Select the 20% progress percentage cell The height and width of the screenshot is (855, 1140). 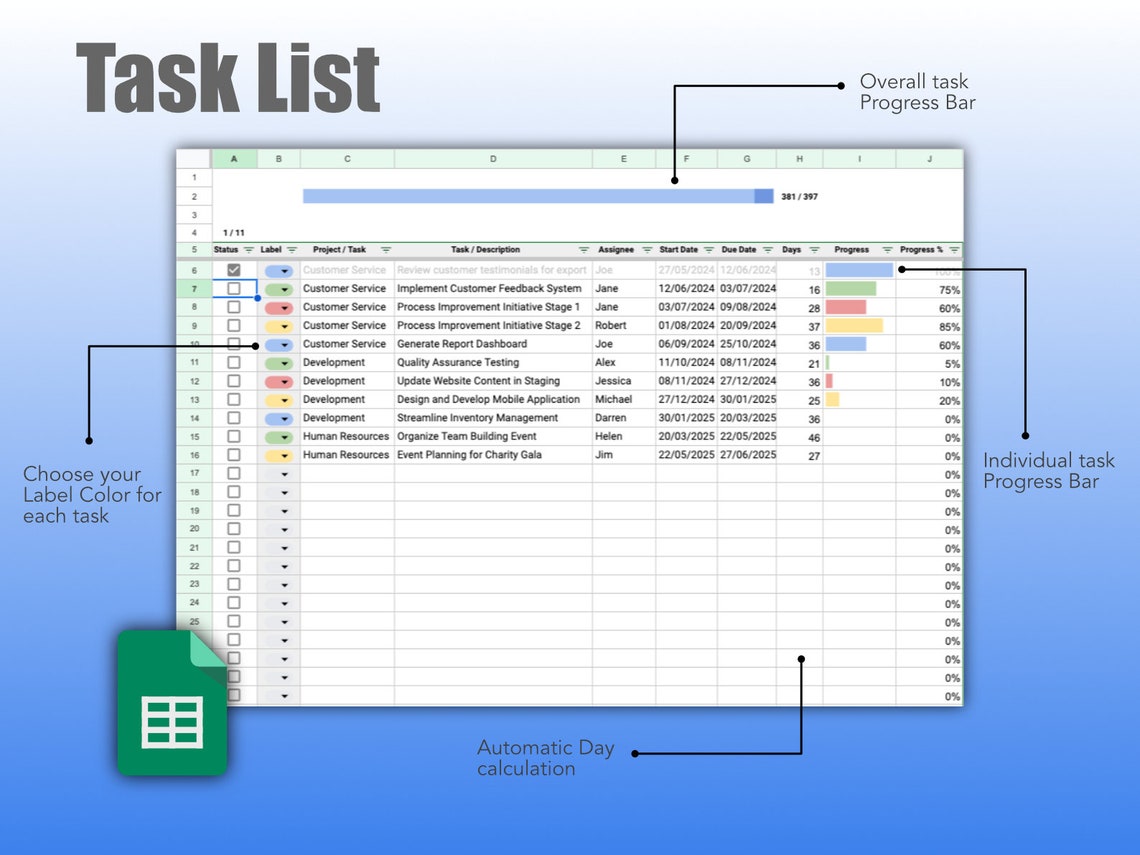tap(929, 401)
